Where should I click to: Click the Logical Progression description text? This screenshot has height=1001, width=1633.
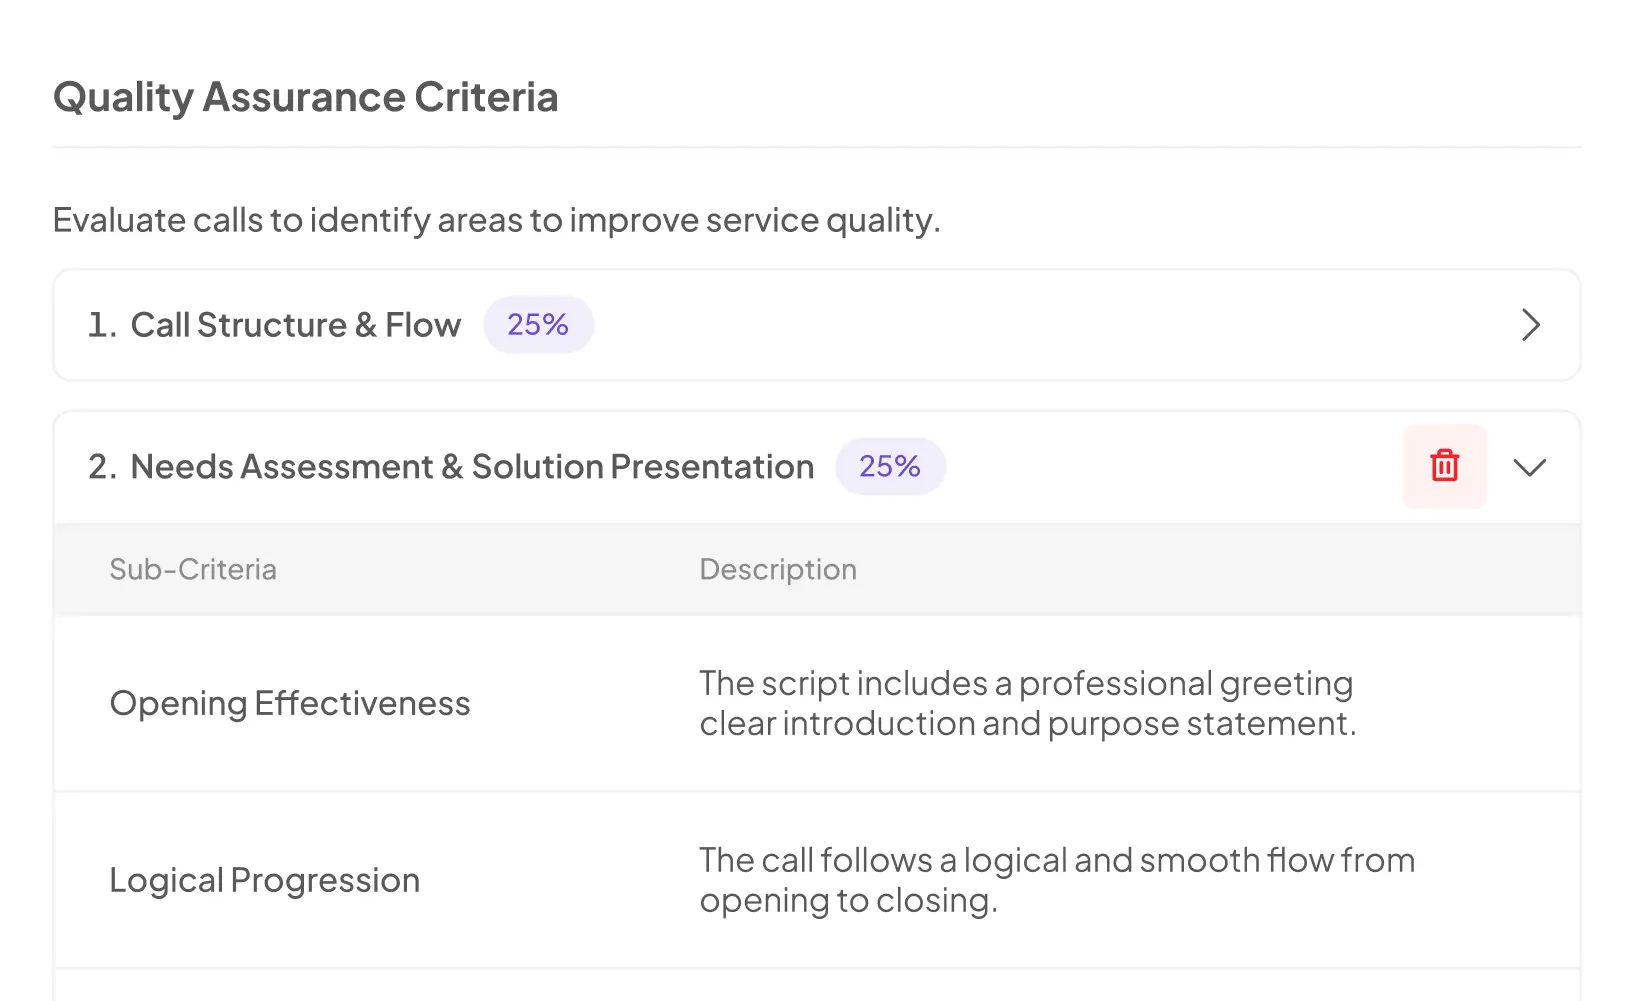click(x=1057, y=880)
